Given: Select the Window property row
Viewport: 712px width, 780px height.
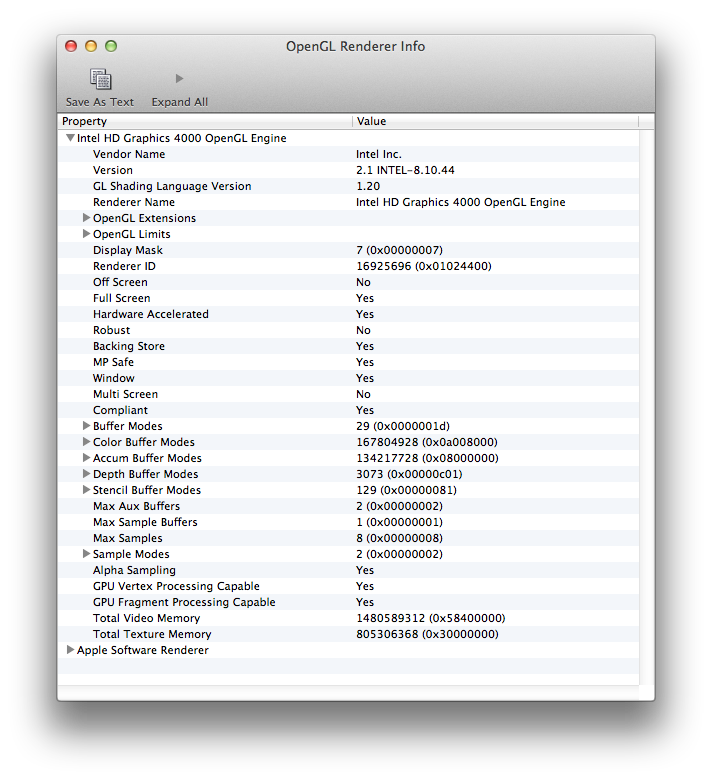Looking at the screenshot, I should point(348,378).
